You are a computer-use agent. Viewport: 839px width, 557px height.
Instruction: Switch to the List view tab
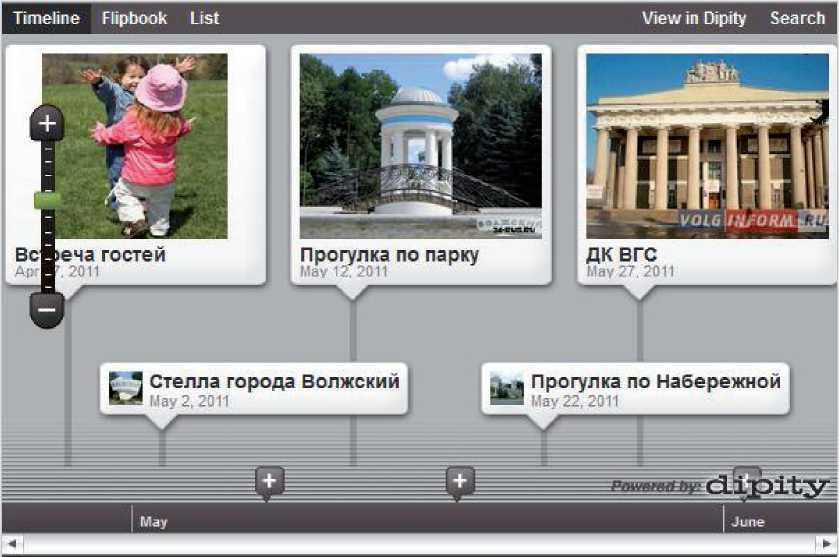[204, 18]
